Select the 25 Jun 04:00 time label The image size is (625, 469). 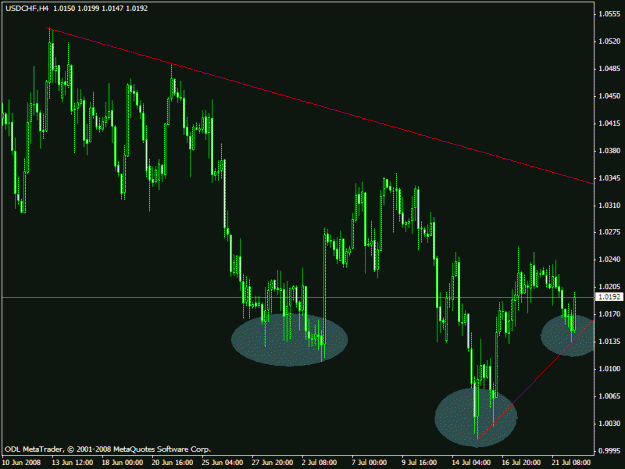pos(222,463)
